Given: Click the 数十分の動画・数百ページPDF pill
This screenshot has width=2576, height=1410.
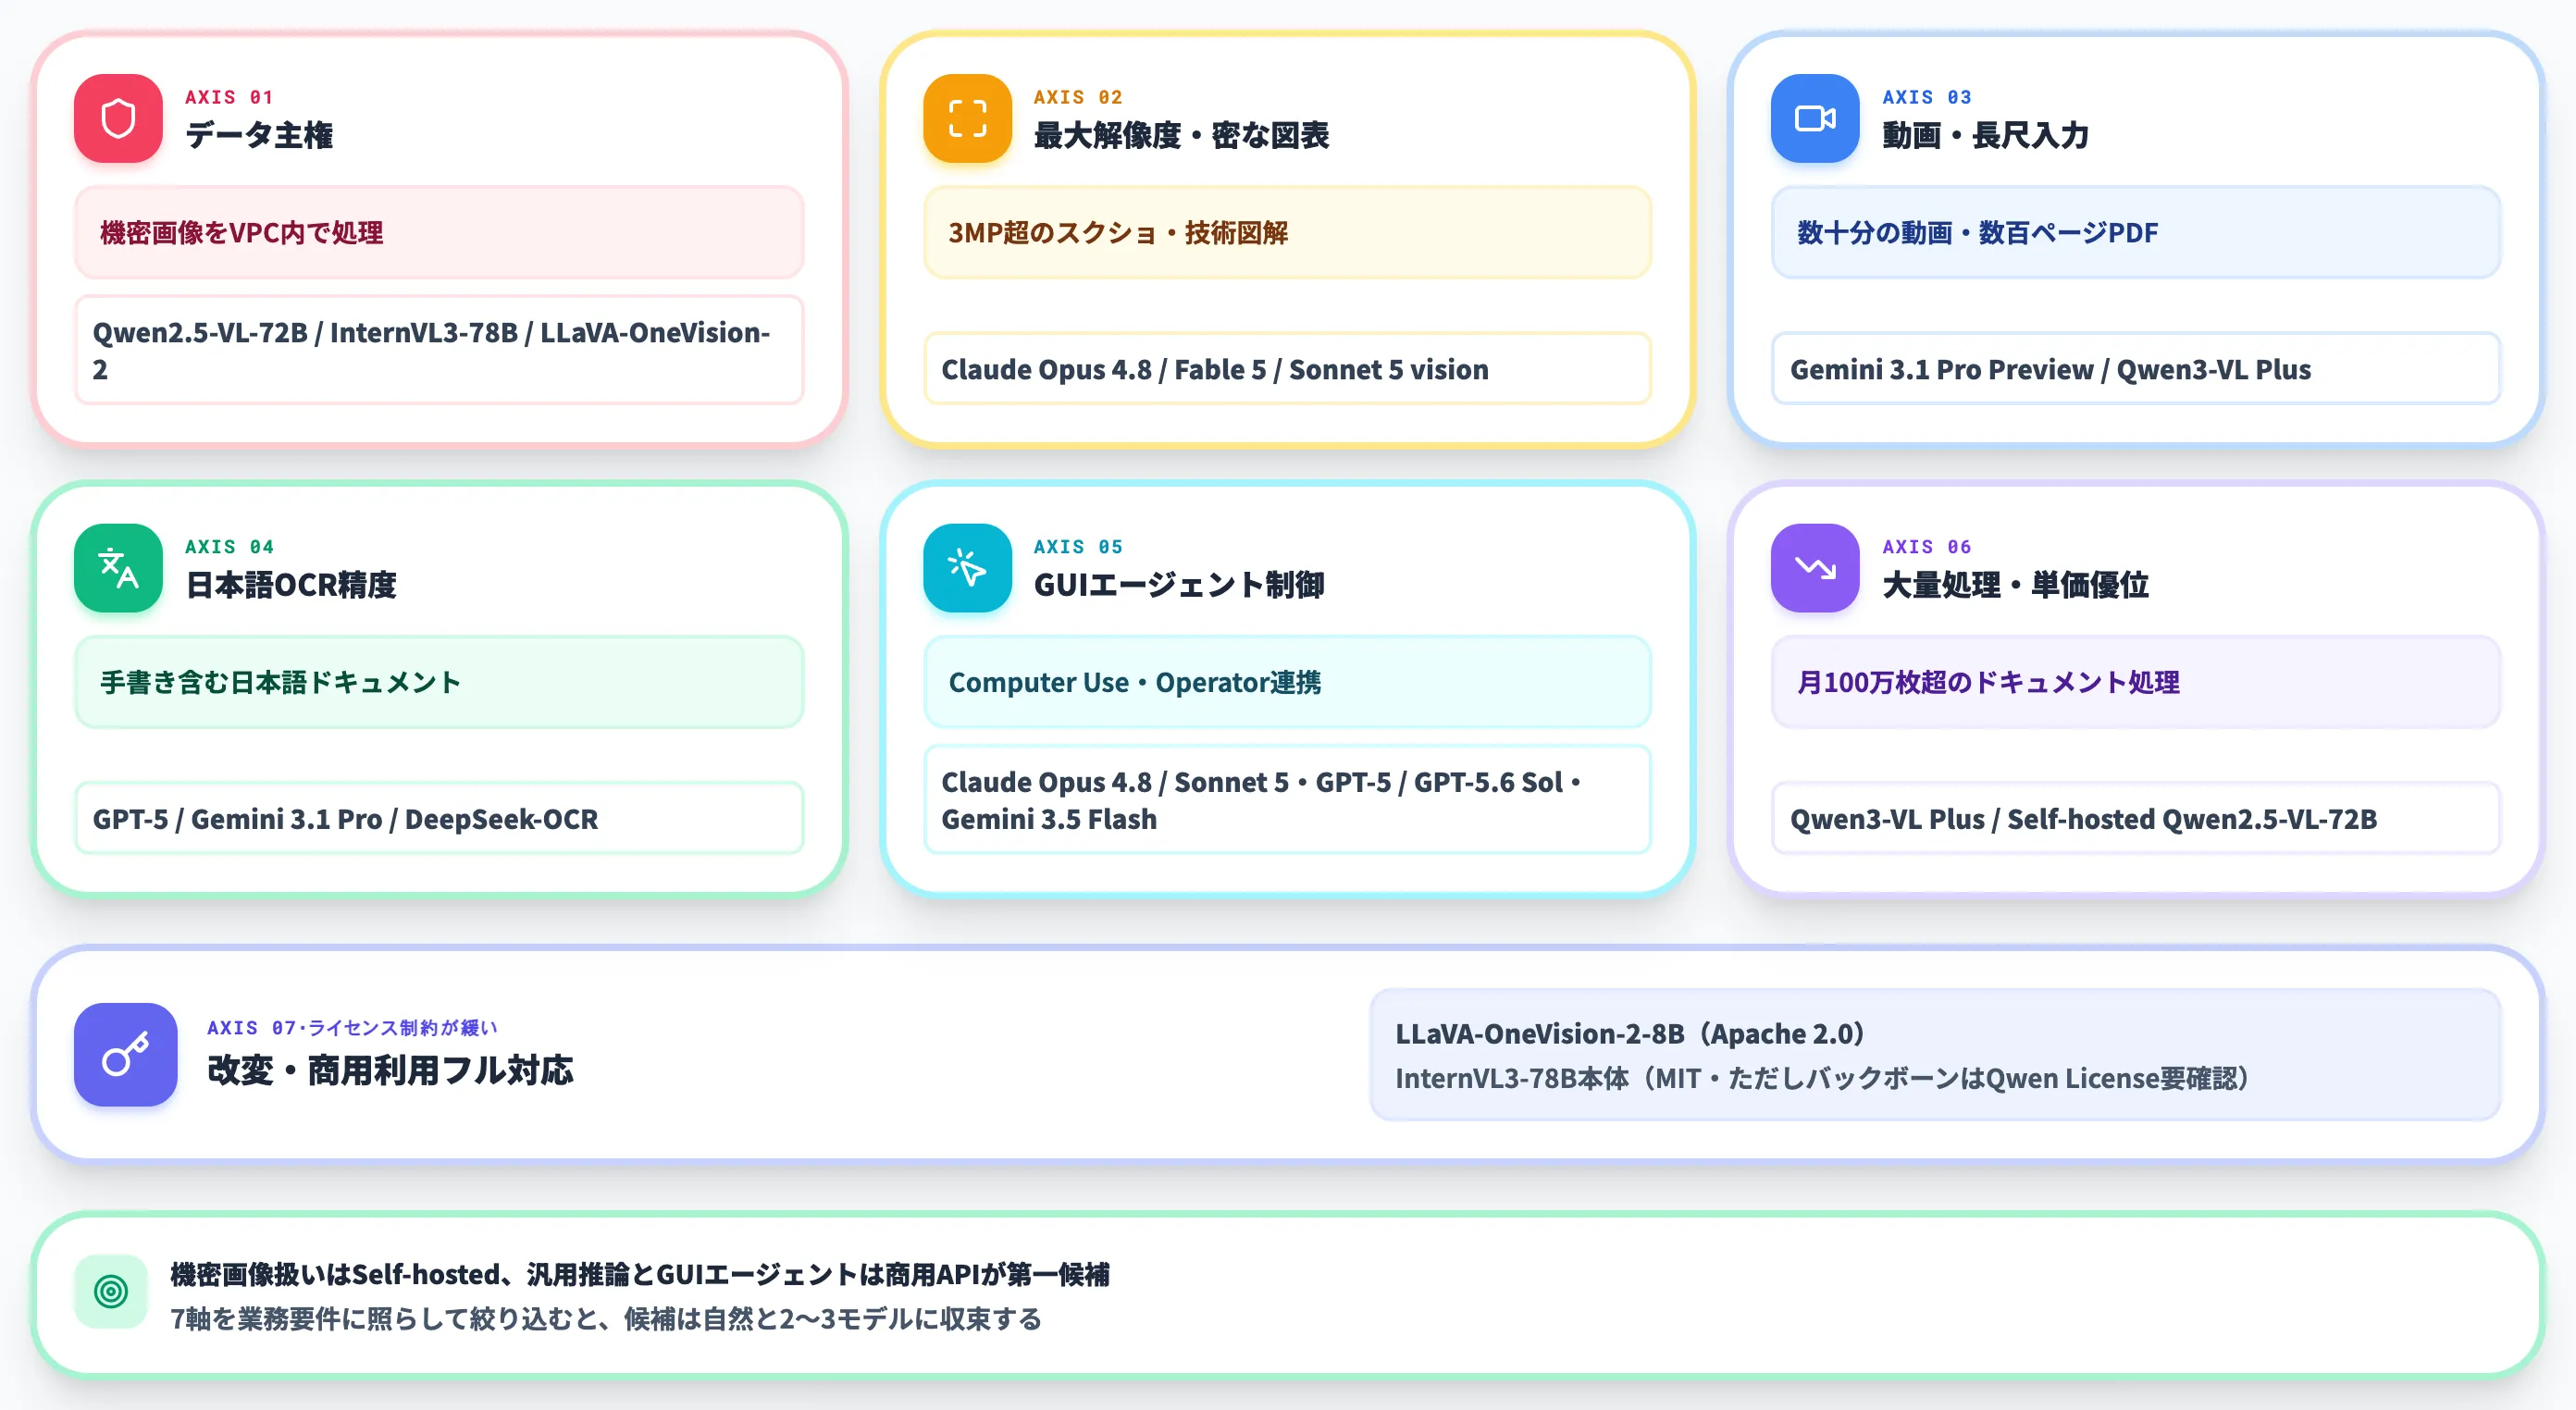Looking at the screenshot, I should pyautogui.click(x=2136, y=233).
